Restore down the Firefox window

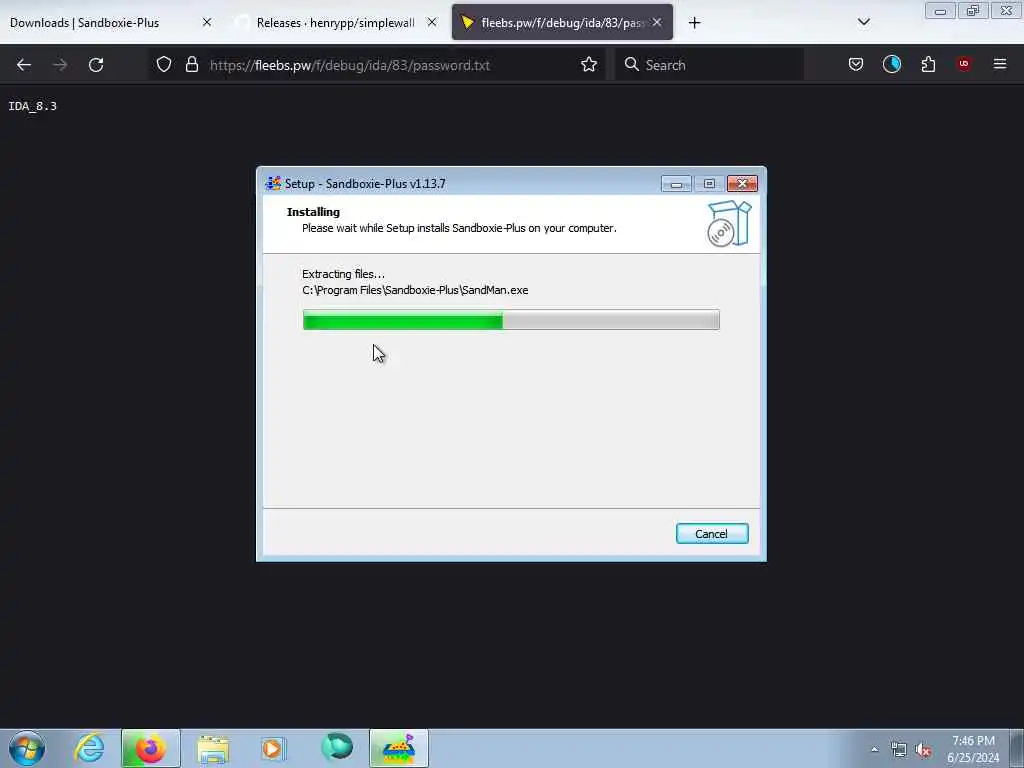point(973,11)
